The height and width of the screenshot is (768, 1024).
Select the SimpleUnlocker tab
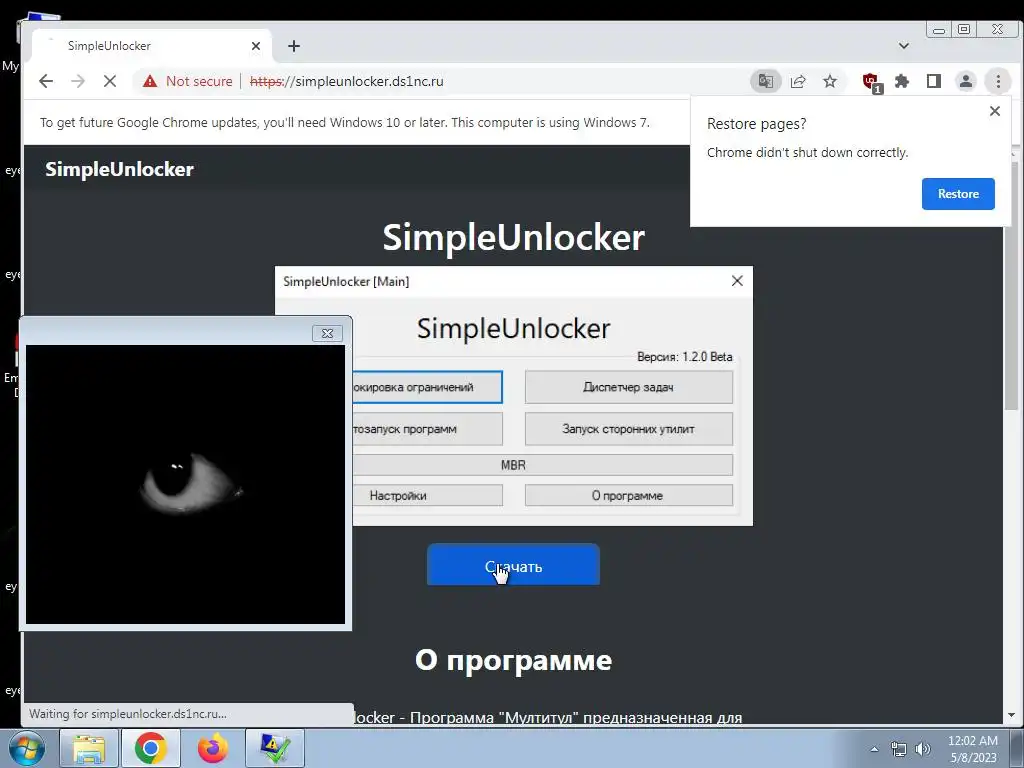point(152,46)
